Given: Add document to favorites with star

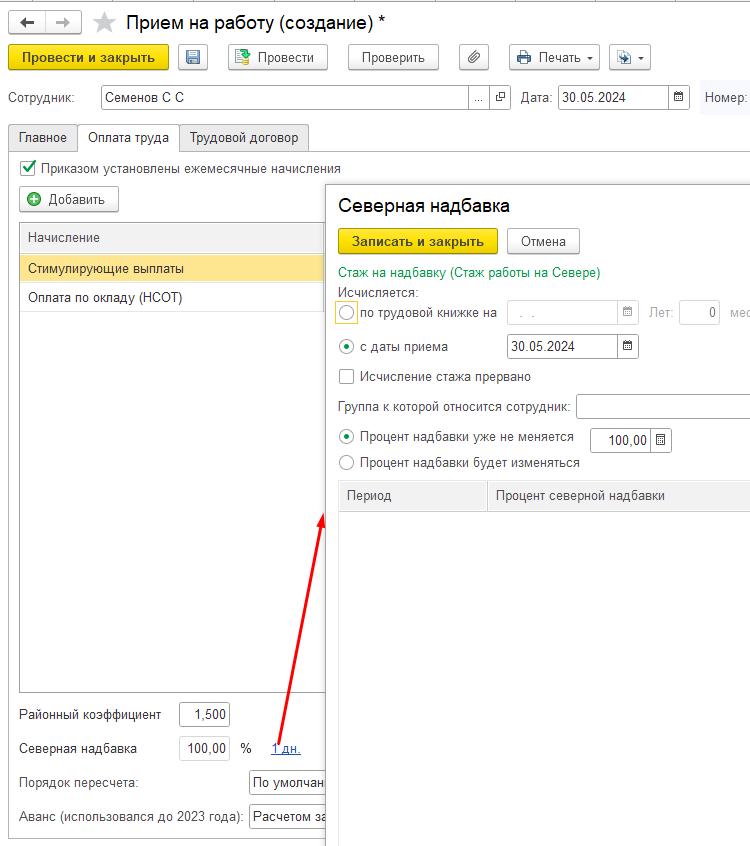Looking at the screenshot, I should (104, 22).
